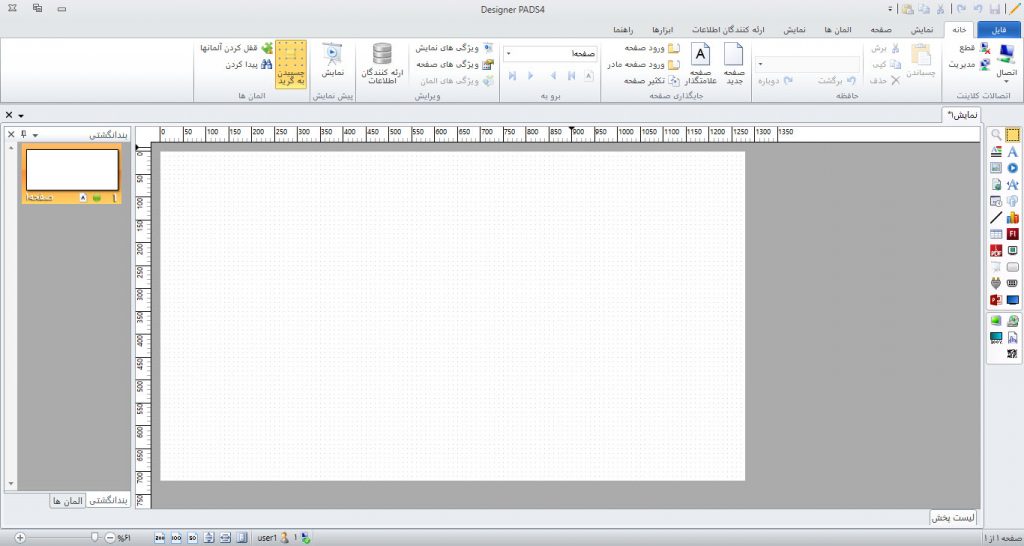Click the bar chart element tool
Screen dimensions: 1024x546
[1012, 217]
